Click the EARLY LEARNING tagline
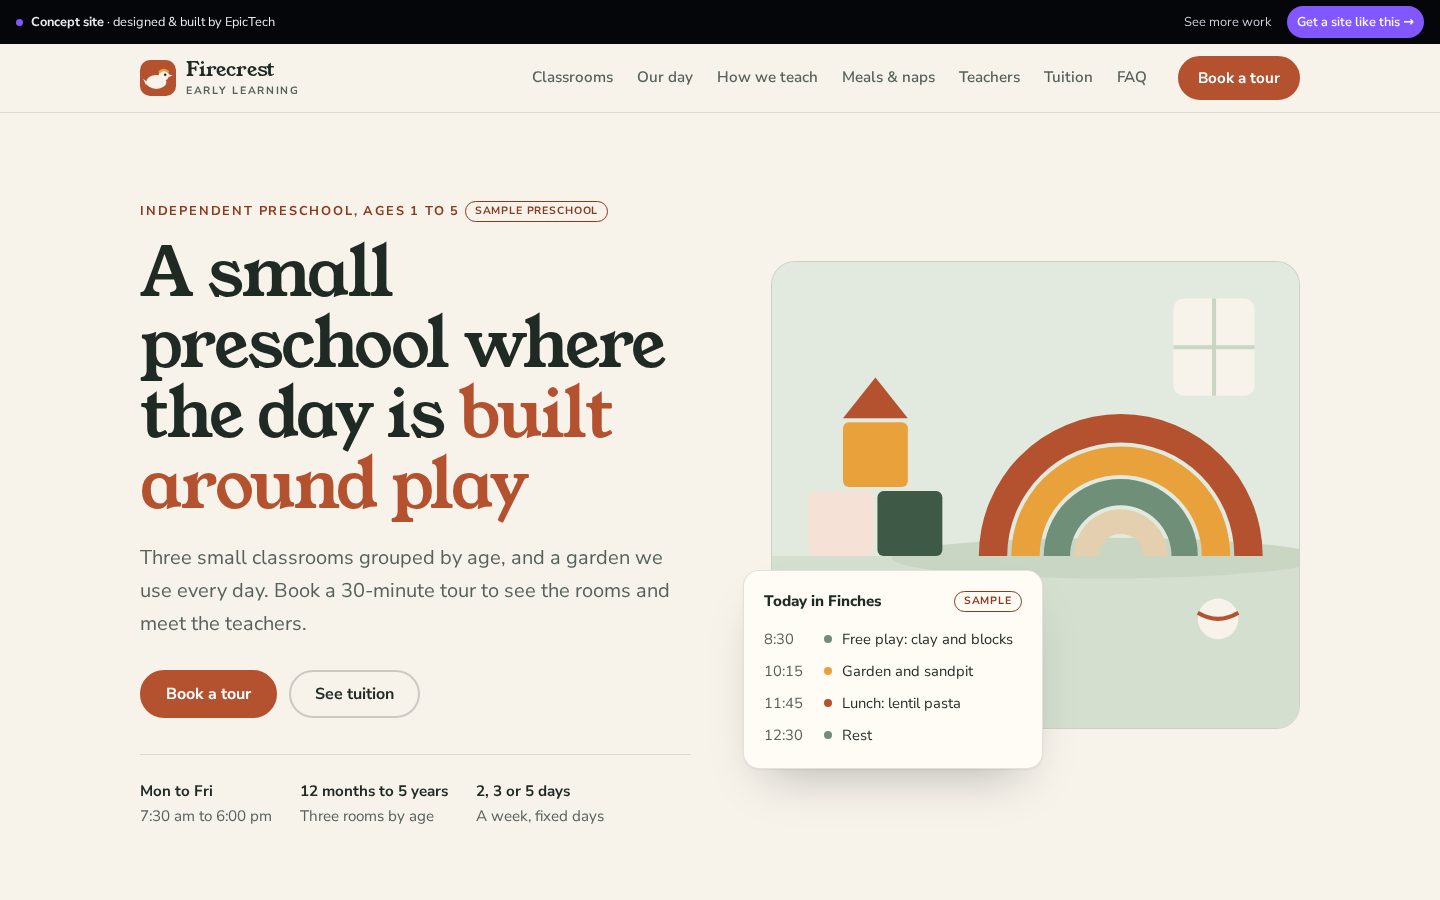Image resolution: width=1440 pixels, height=900 pixels. [242, 90]
